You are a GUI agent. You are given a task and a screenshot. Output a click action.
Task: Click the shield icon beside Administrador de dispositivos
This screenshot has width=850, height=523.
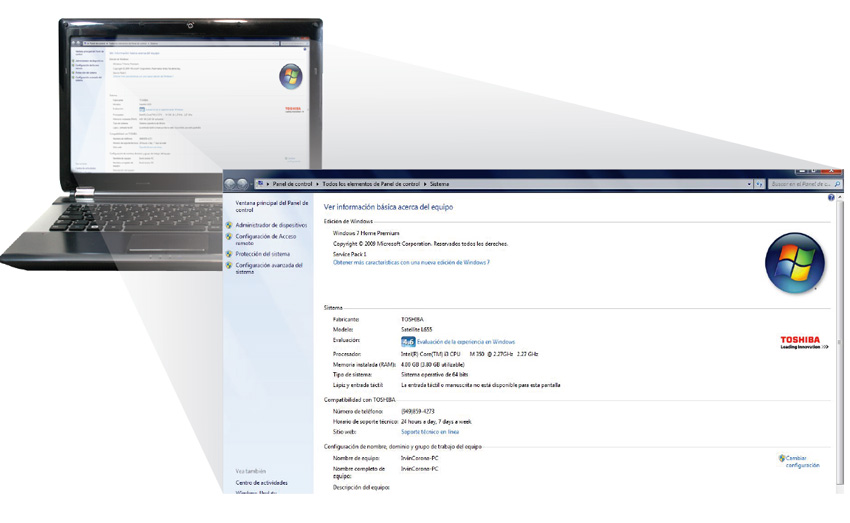coord(229,225)
